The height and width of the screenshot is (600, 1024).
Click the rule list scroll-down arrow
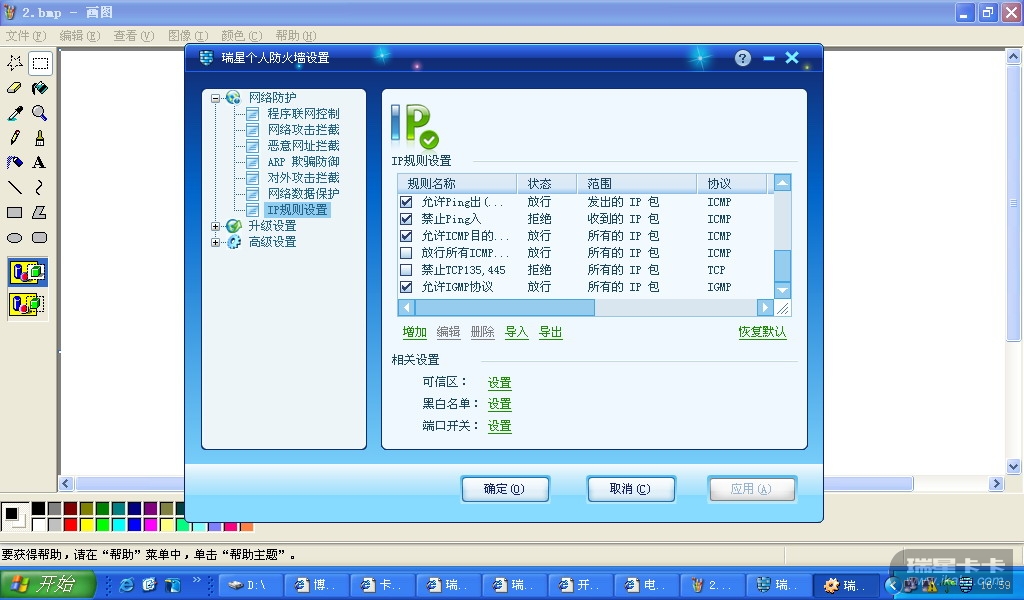[x=782, y=291]
